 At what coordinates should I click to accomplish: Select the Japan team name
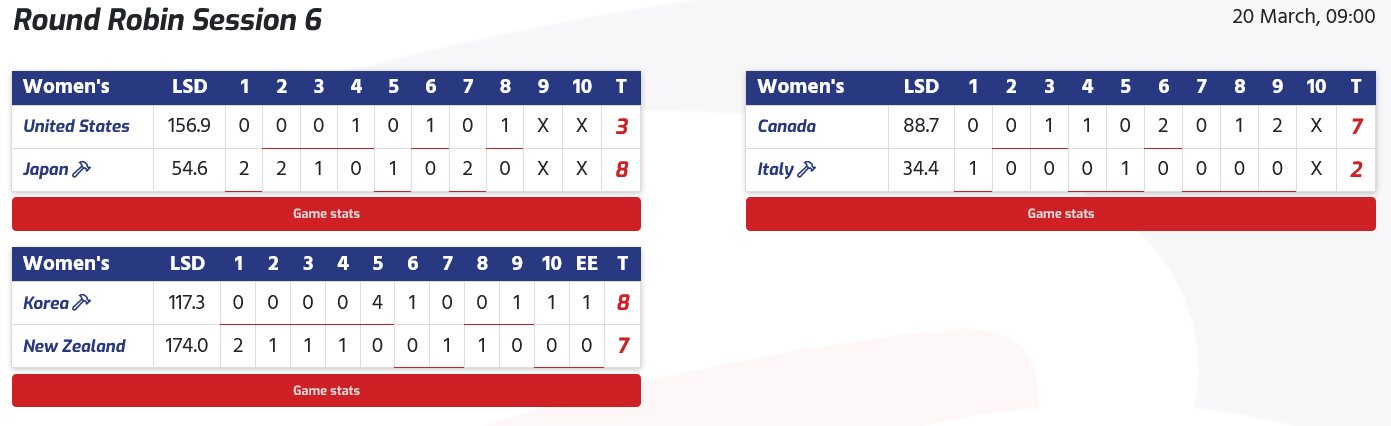pos(46,170)
